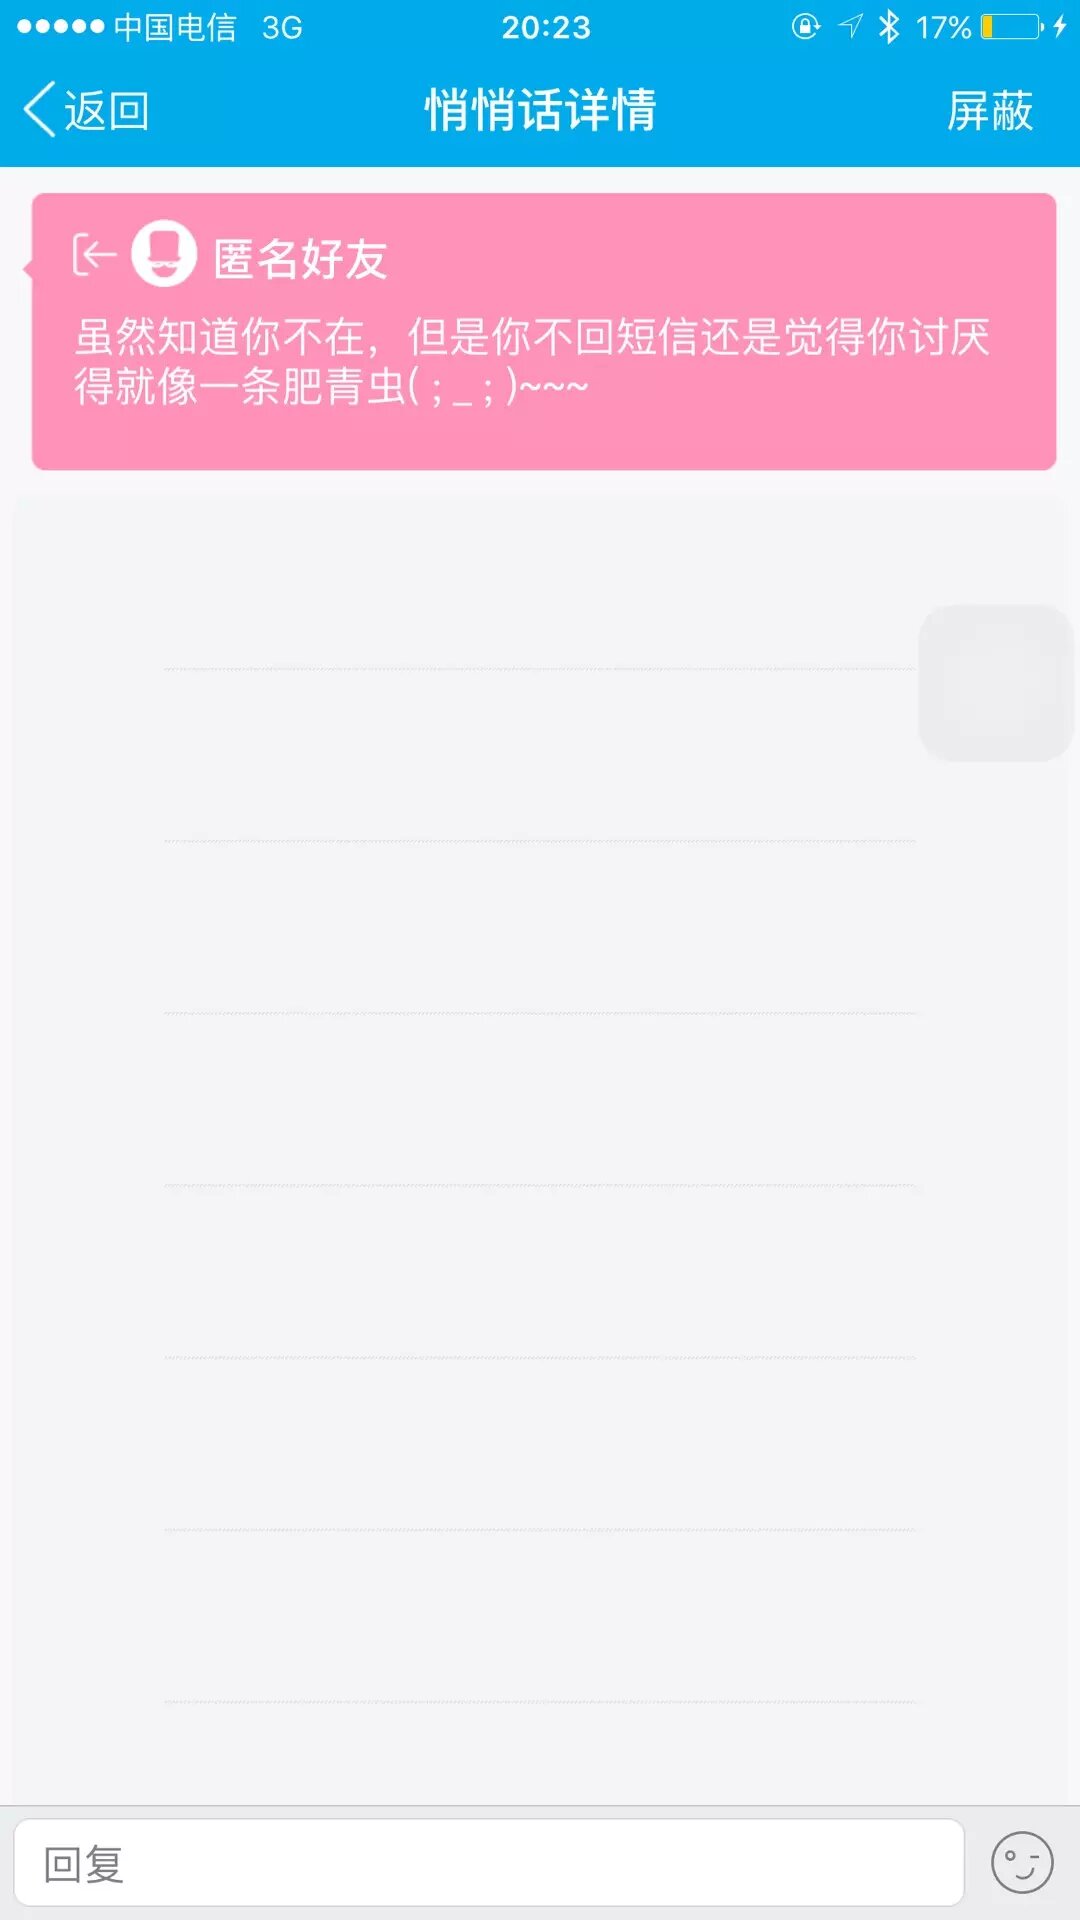Tap the battery level icon
The image size is (1080, 1920).
click(1013, 27)
